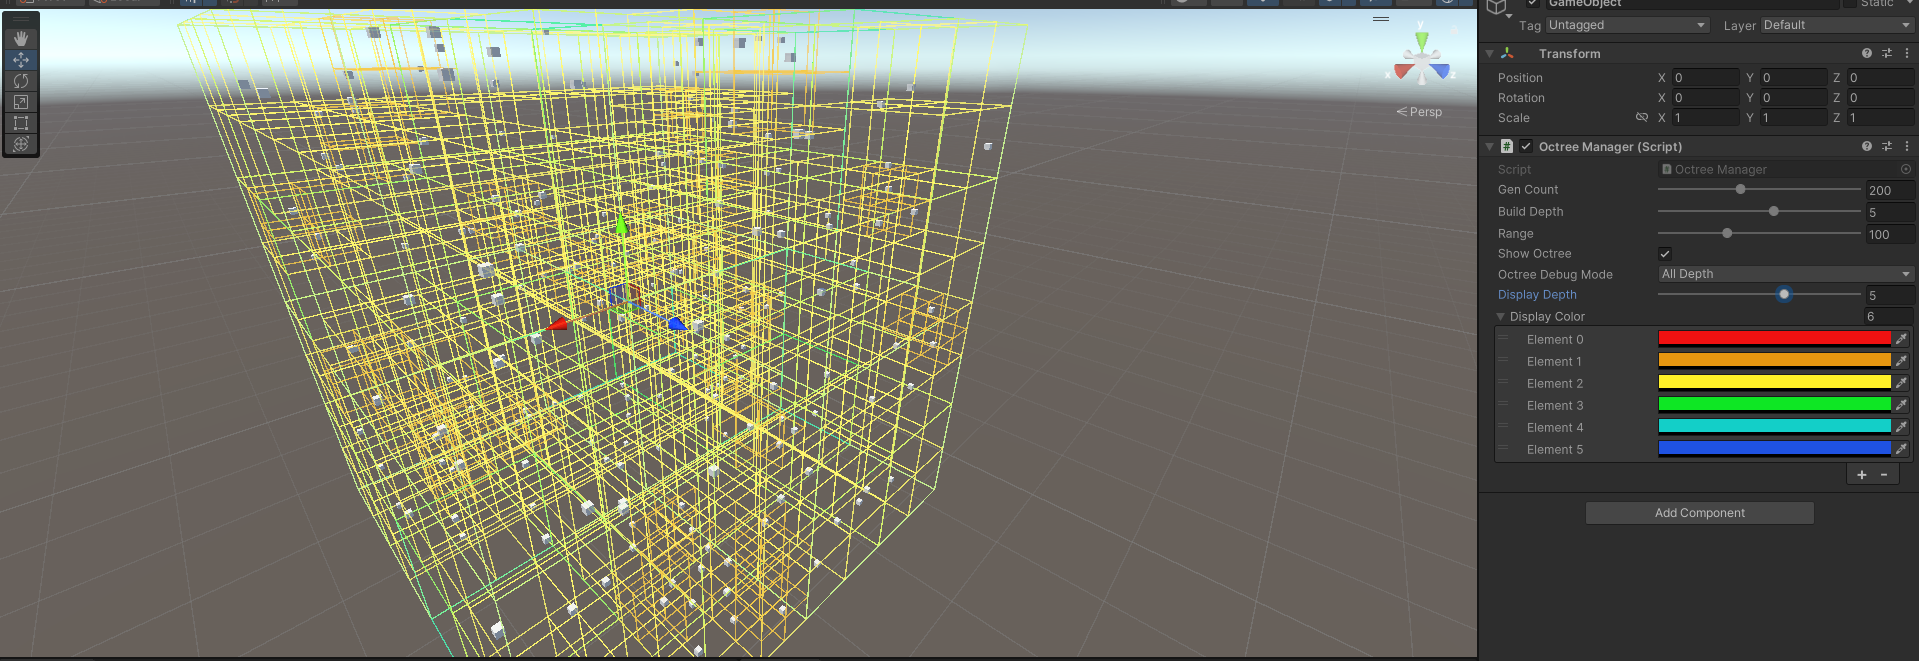Click the Element 3 reorder handle
Screen dimensions: 1919x661
click(1503, 404)
